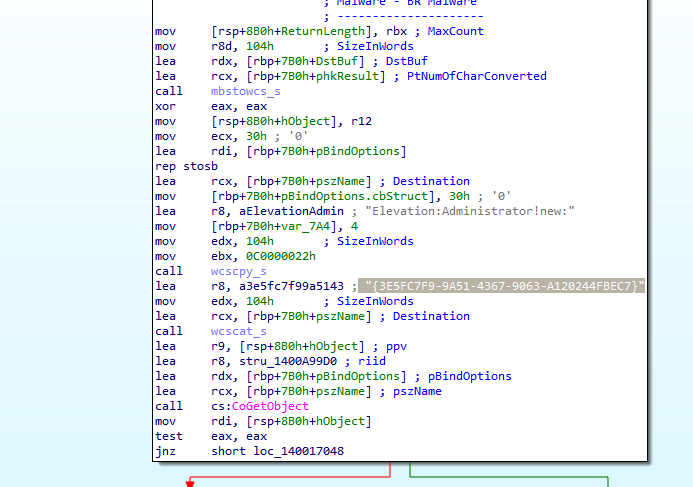Select the aElevationAdmin operand
693x487 pixels.
pyautogui.click(x=291, y=211)
